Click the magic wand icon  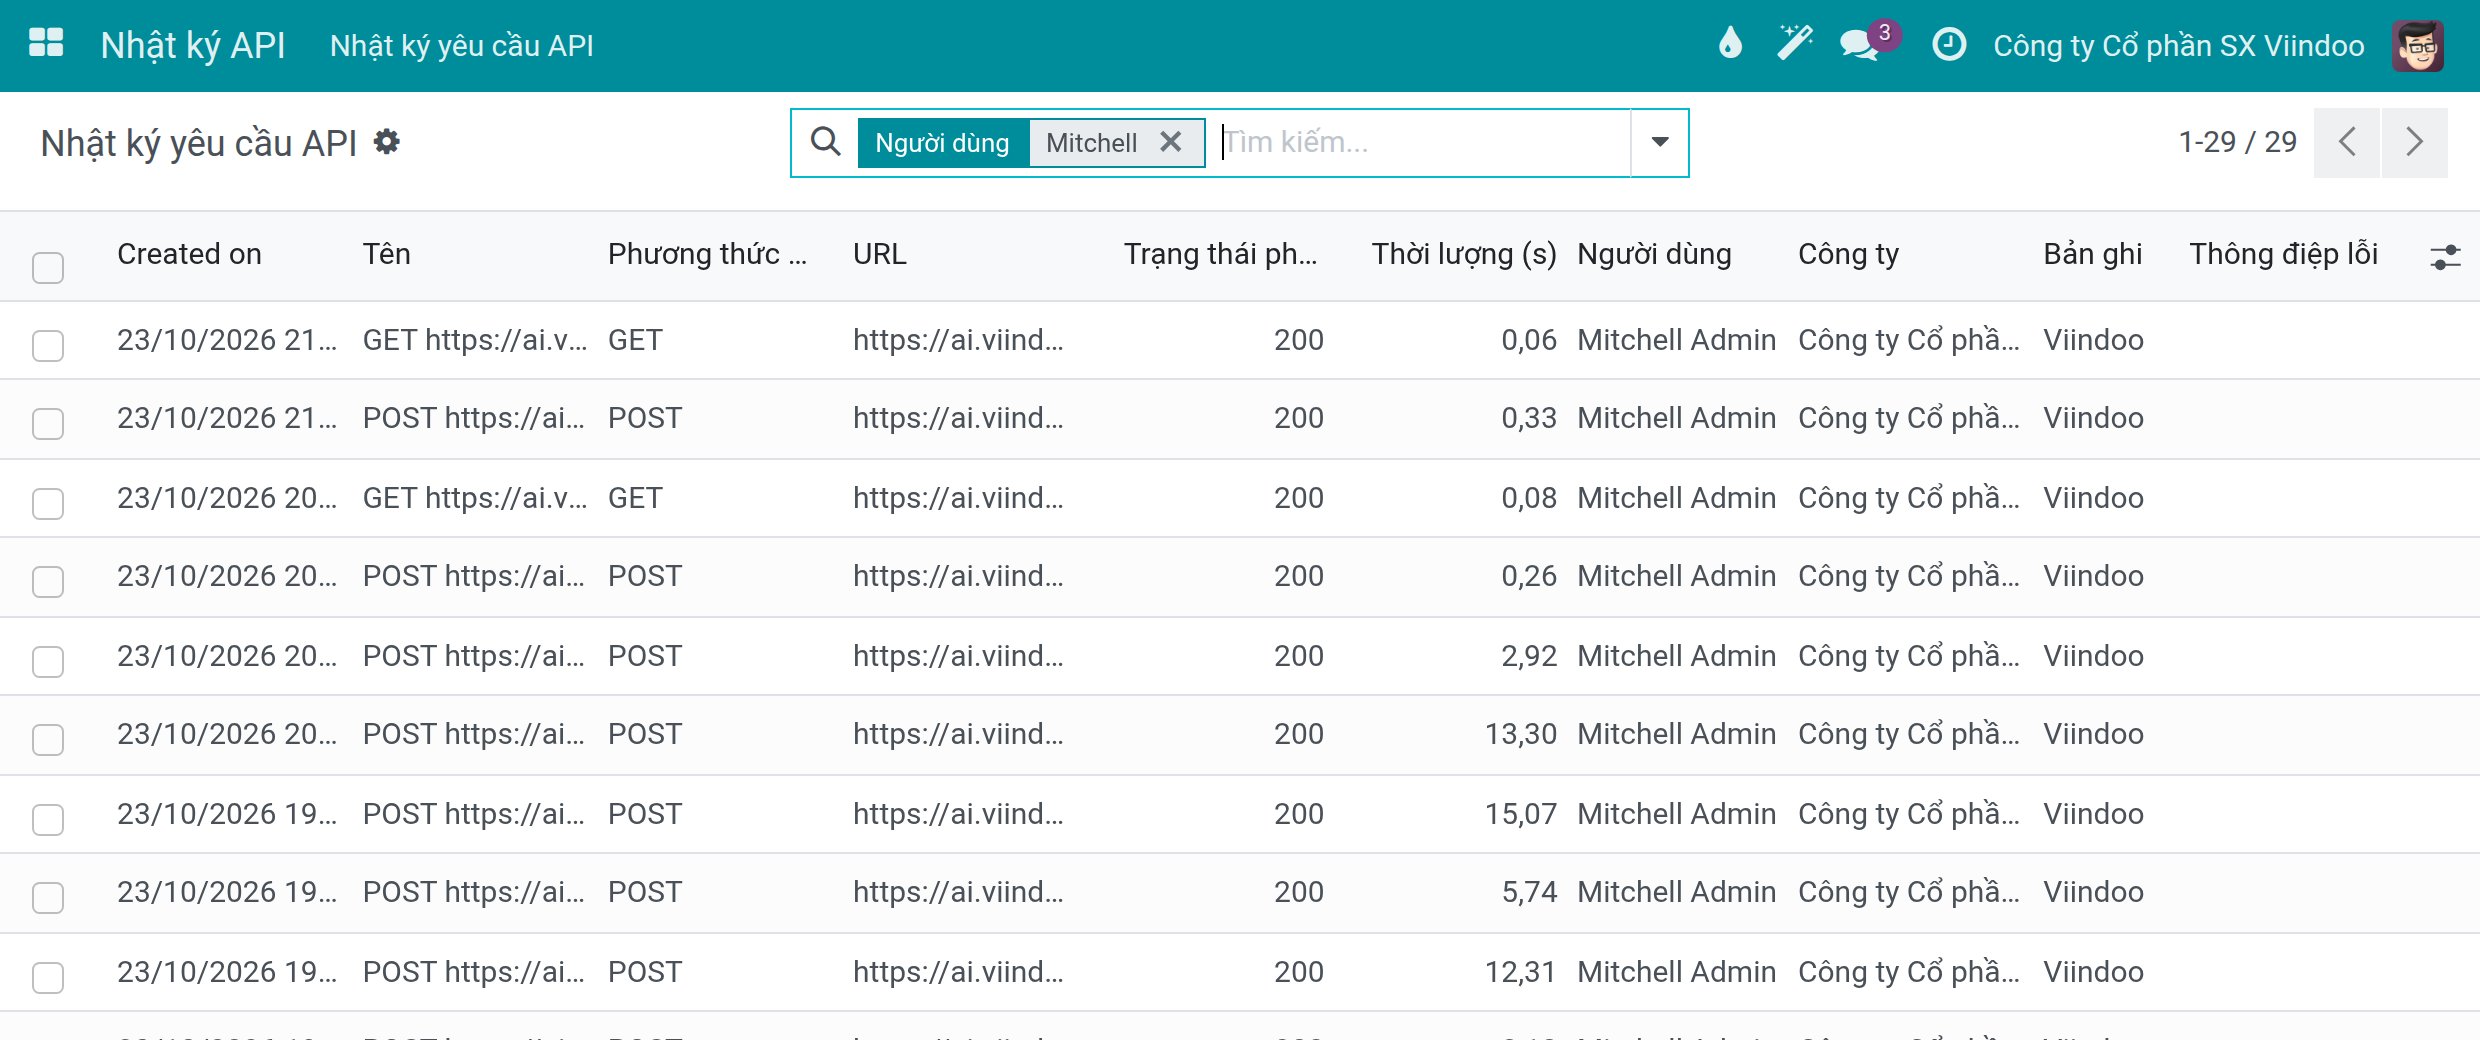(1795, 44)
